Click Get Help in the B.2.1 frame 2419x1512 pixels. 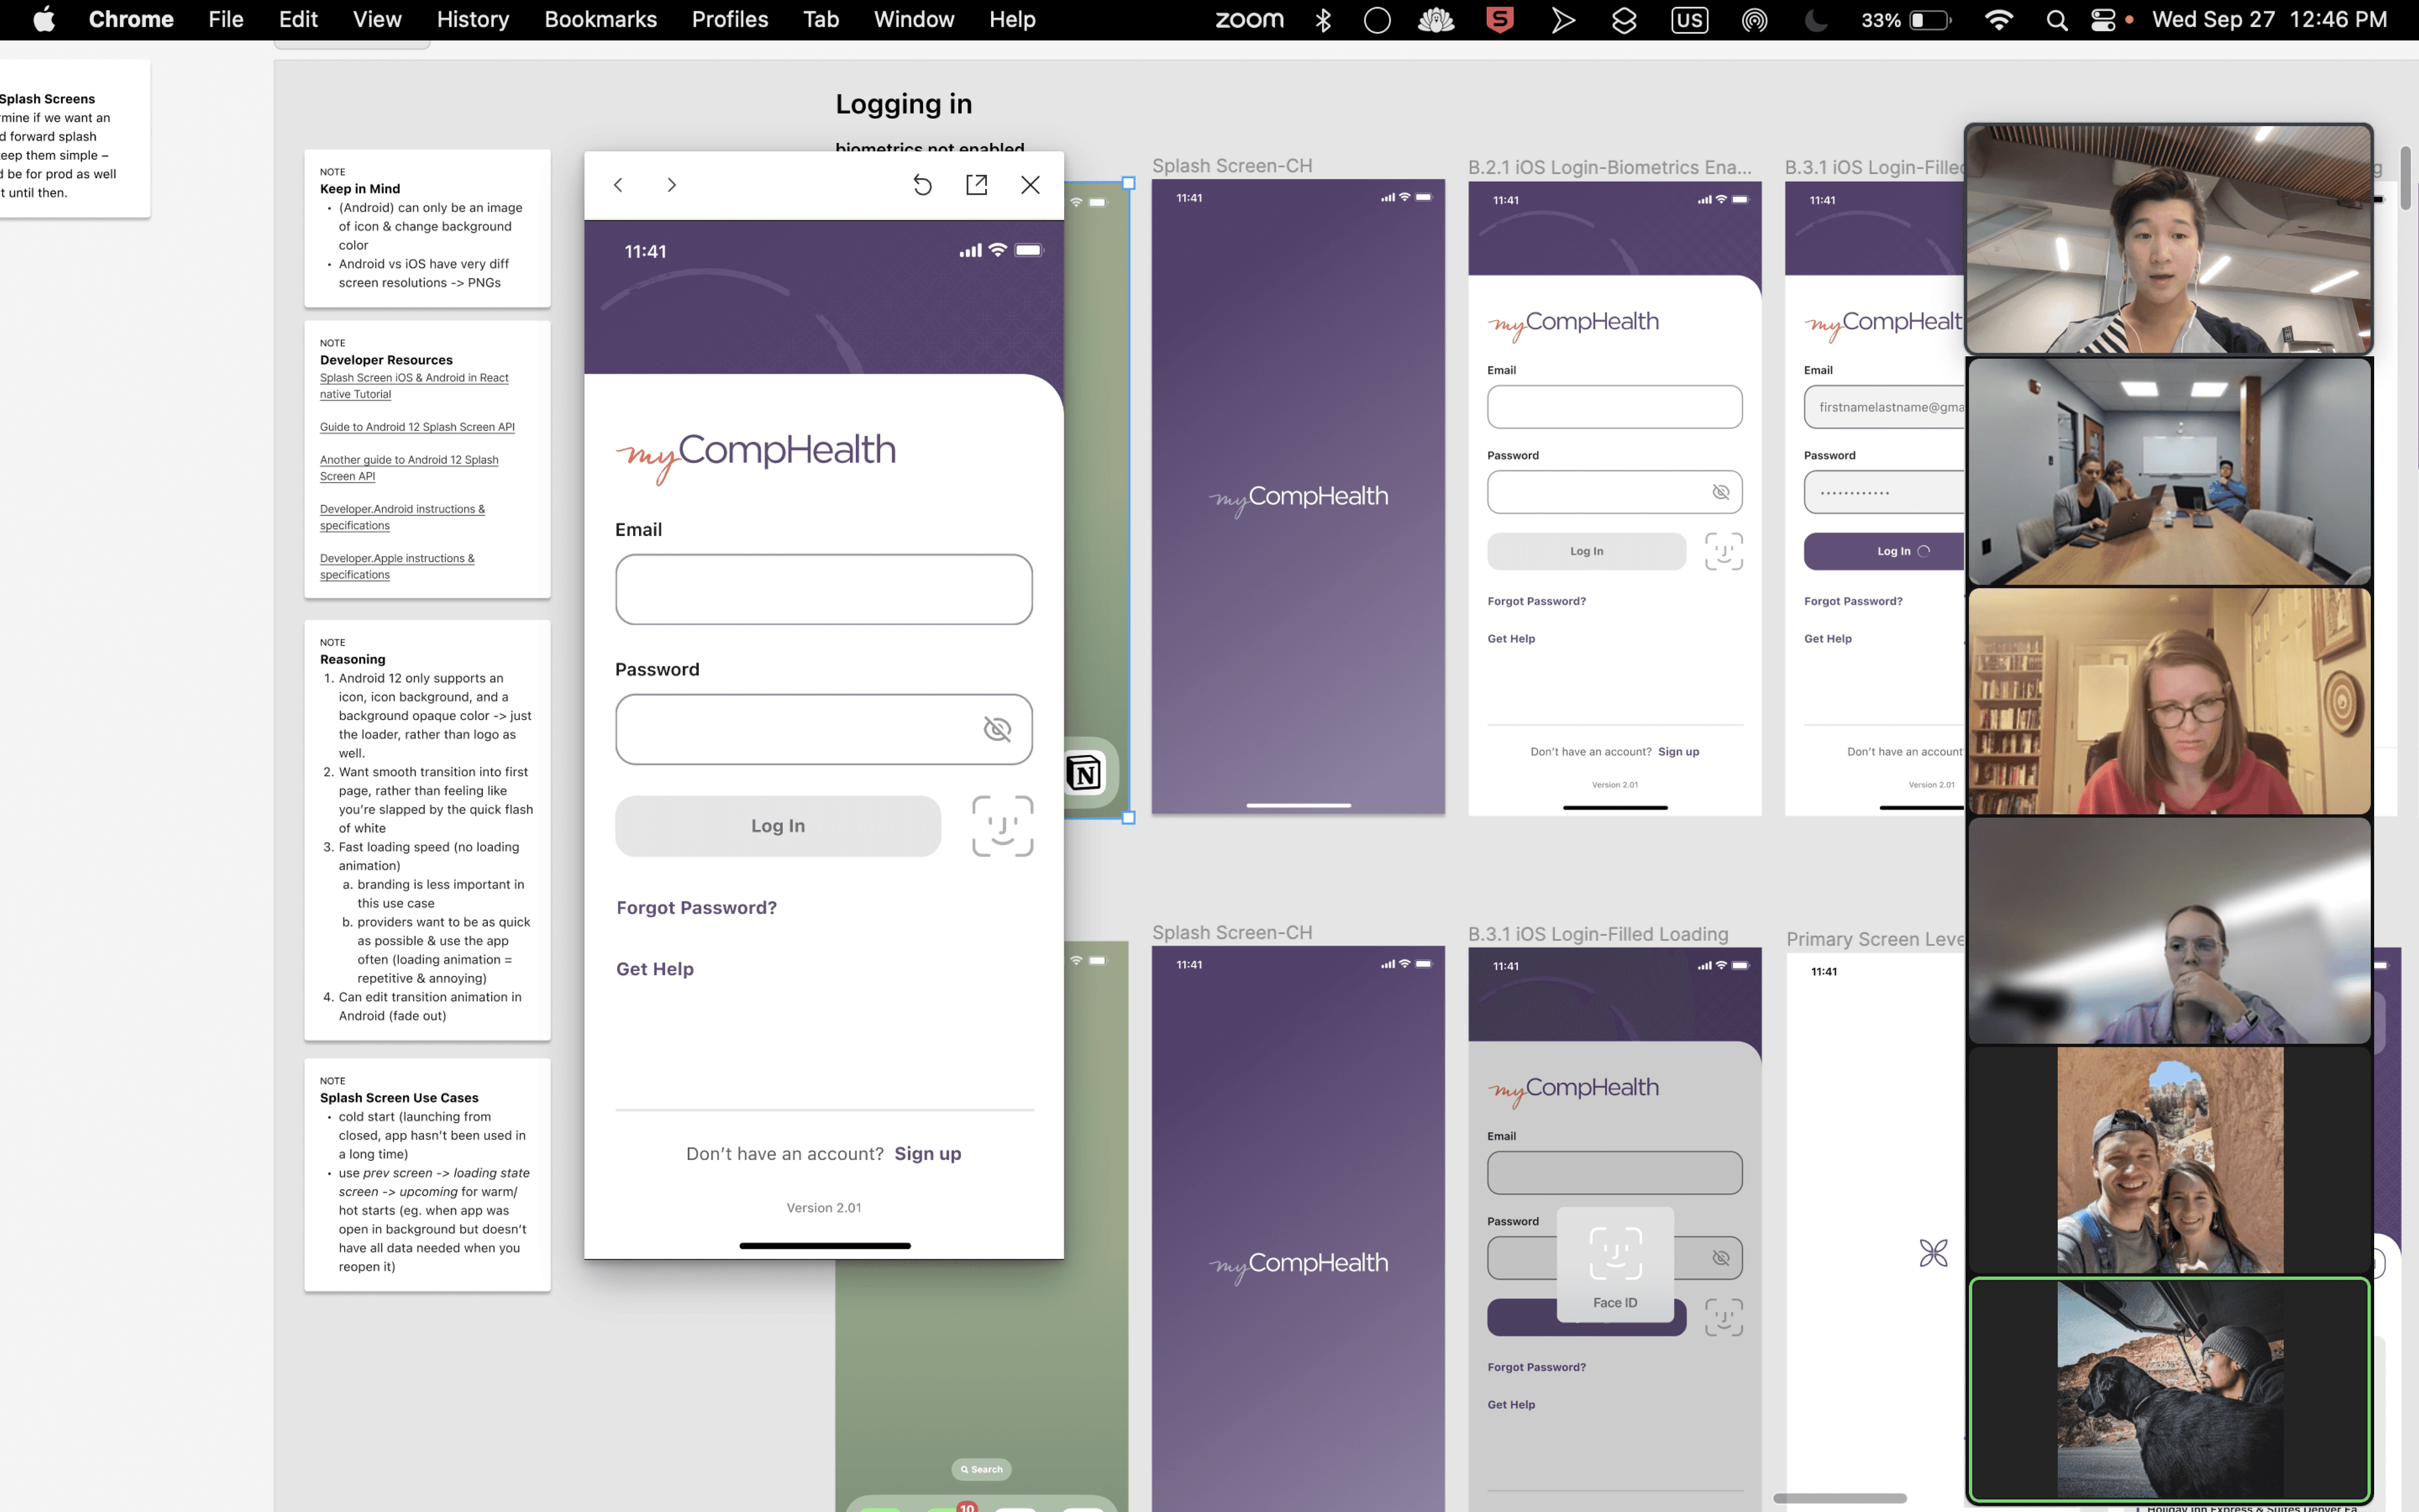(1511, 639)
